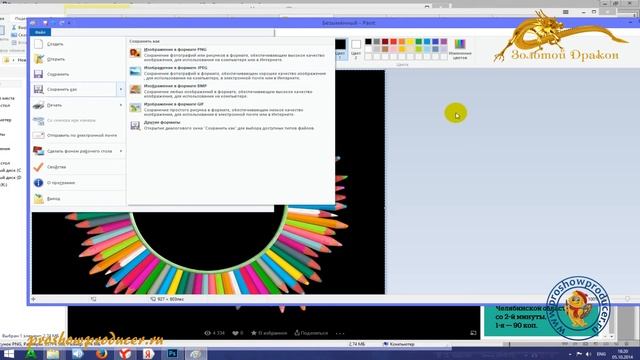The height and width of the screenshot is (360, 640).
Task: Open File Explorer folder icon on taskbar
Action: click(53, 353)
